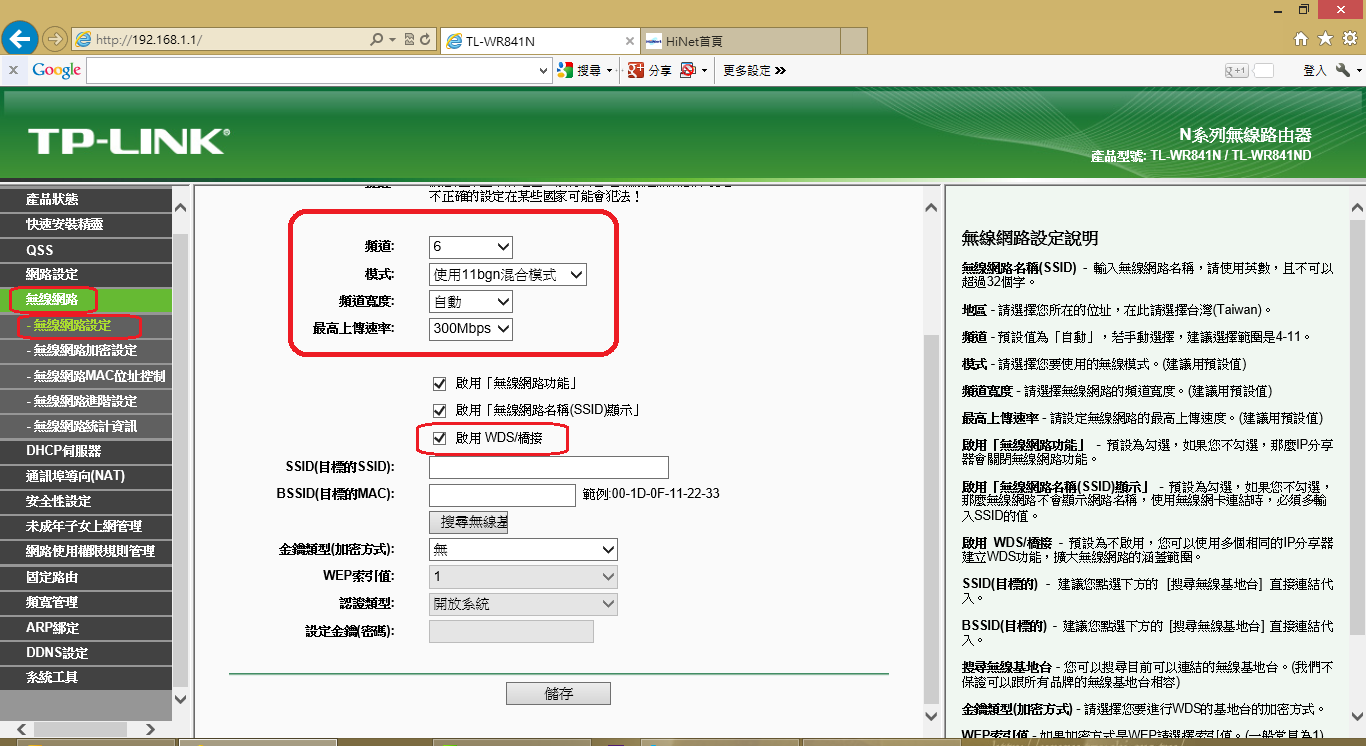Image resolution: width=1366 pixels, height=746 pixels.
Task: Open 安全性設定 in the sidebar
Action: point(86,501)
